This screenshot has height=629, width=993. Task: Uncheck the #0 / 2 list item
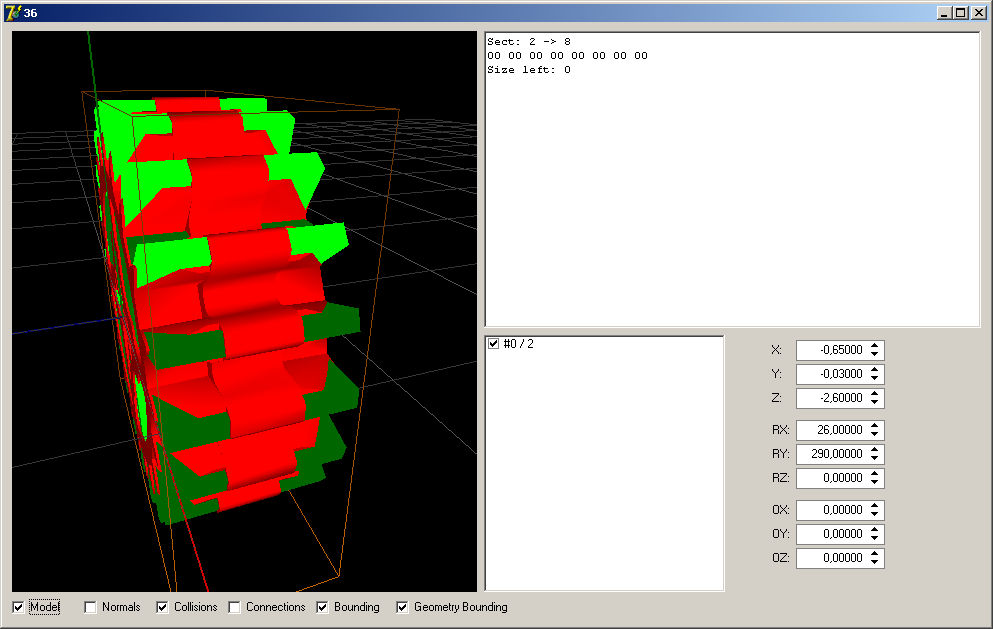(493, 344)
